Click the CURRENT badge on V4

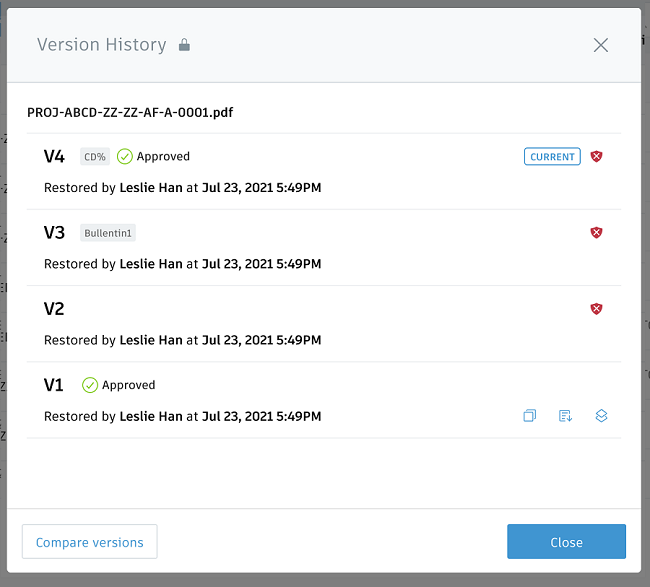pos(552,156)
